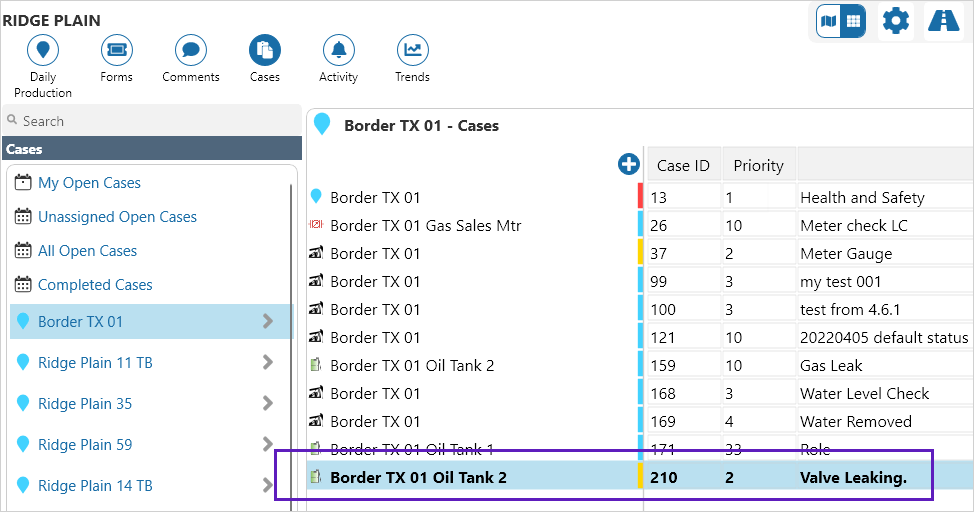Expand the Border TX 01 chevron
Image resolution: width=974 pixels, height=512 pixels.
(267, 321)
